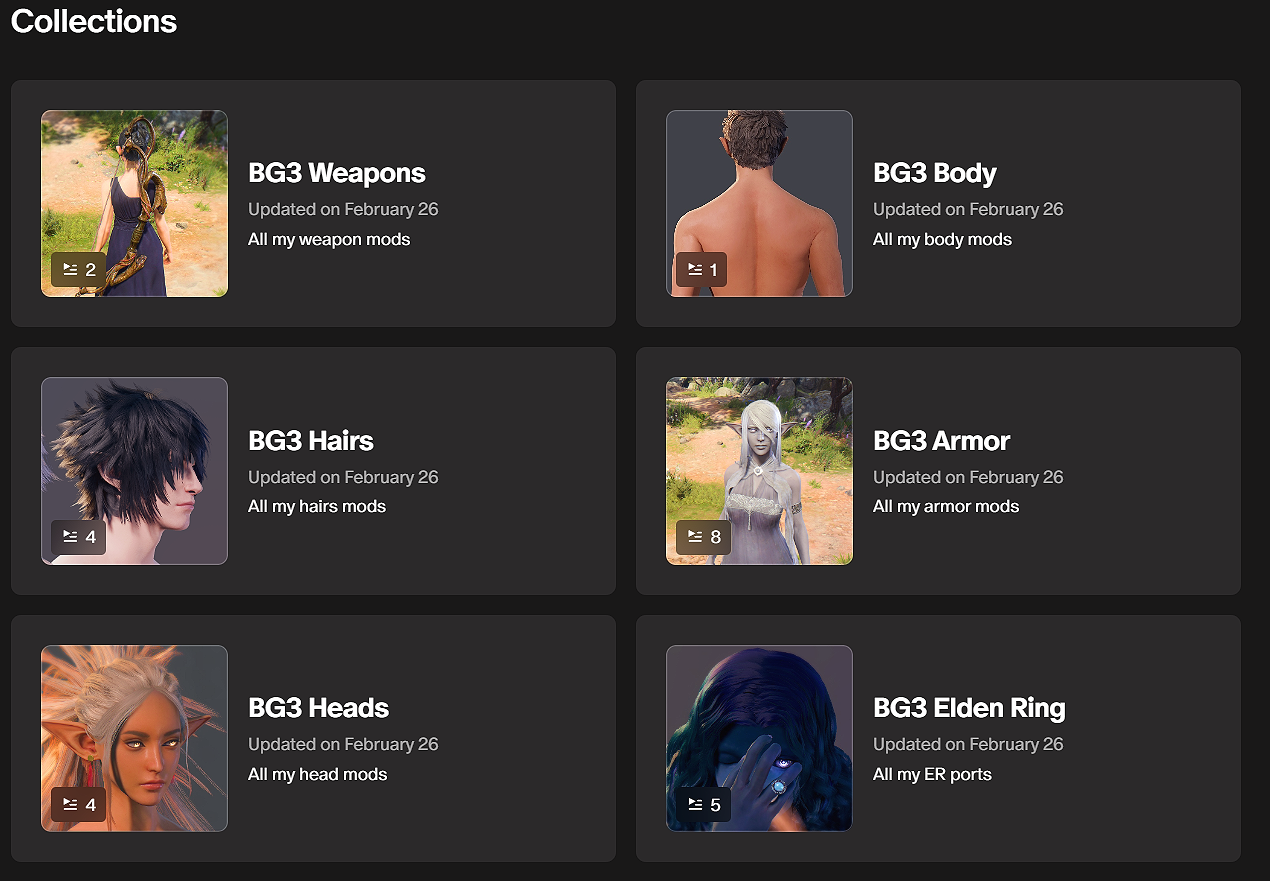This screenshot has width=1270, height=881.
Task: Open the BG3 Body collection thumbnail
Action: tap(759, 204)
